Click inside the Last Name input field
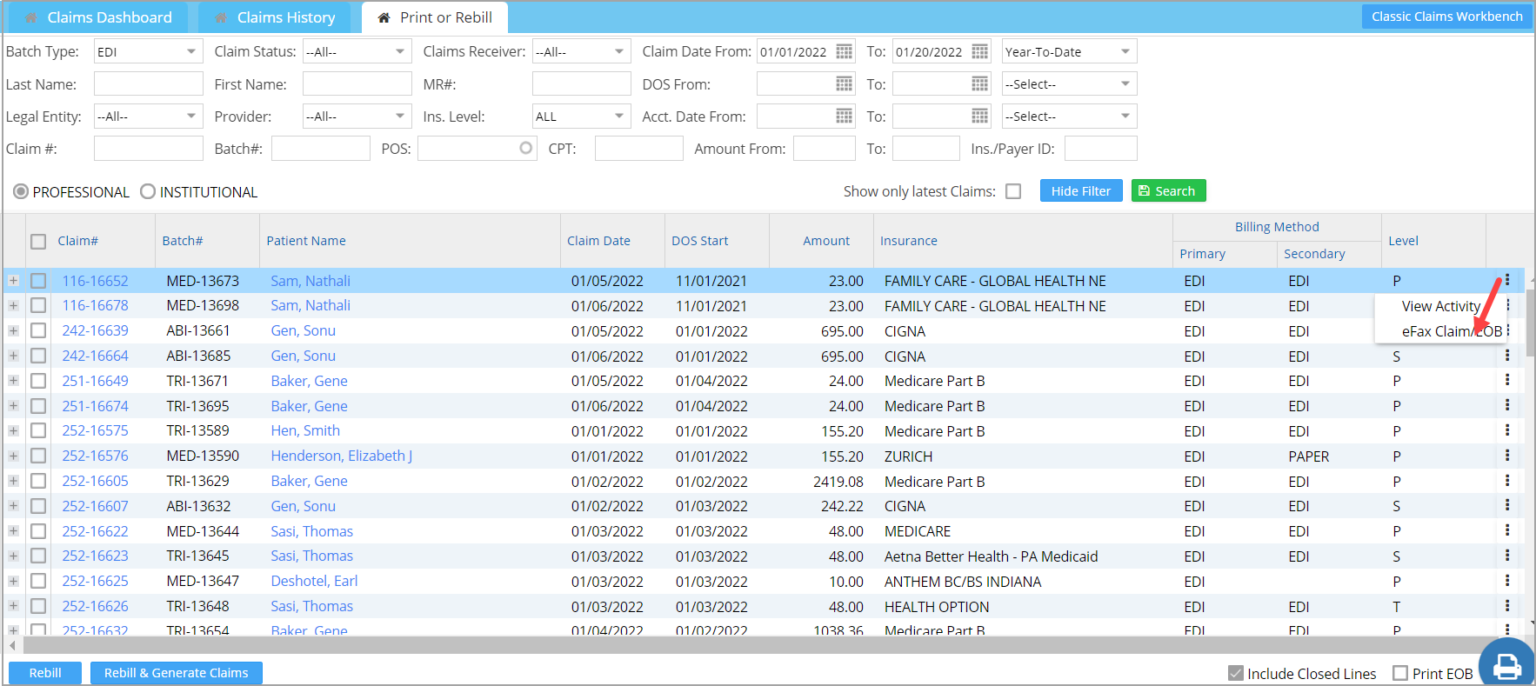Screen dimensions: 1536x686 147,84
